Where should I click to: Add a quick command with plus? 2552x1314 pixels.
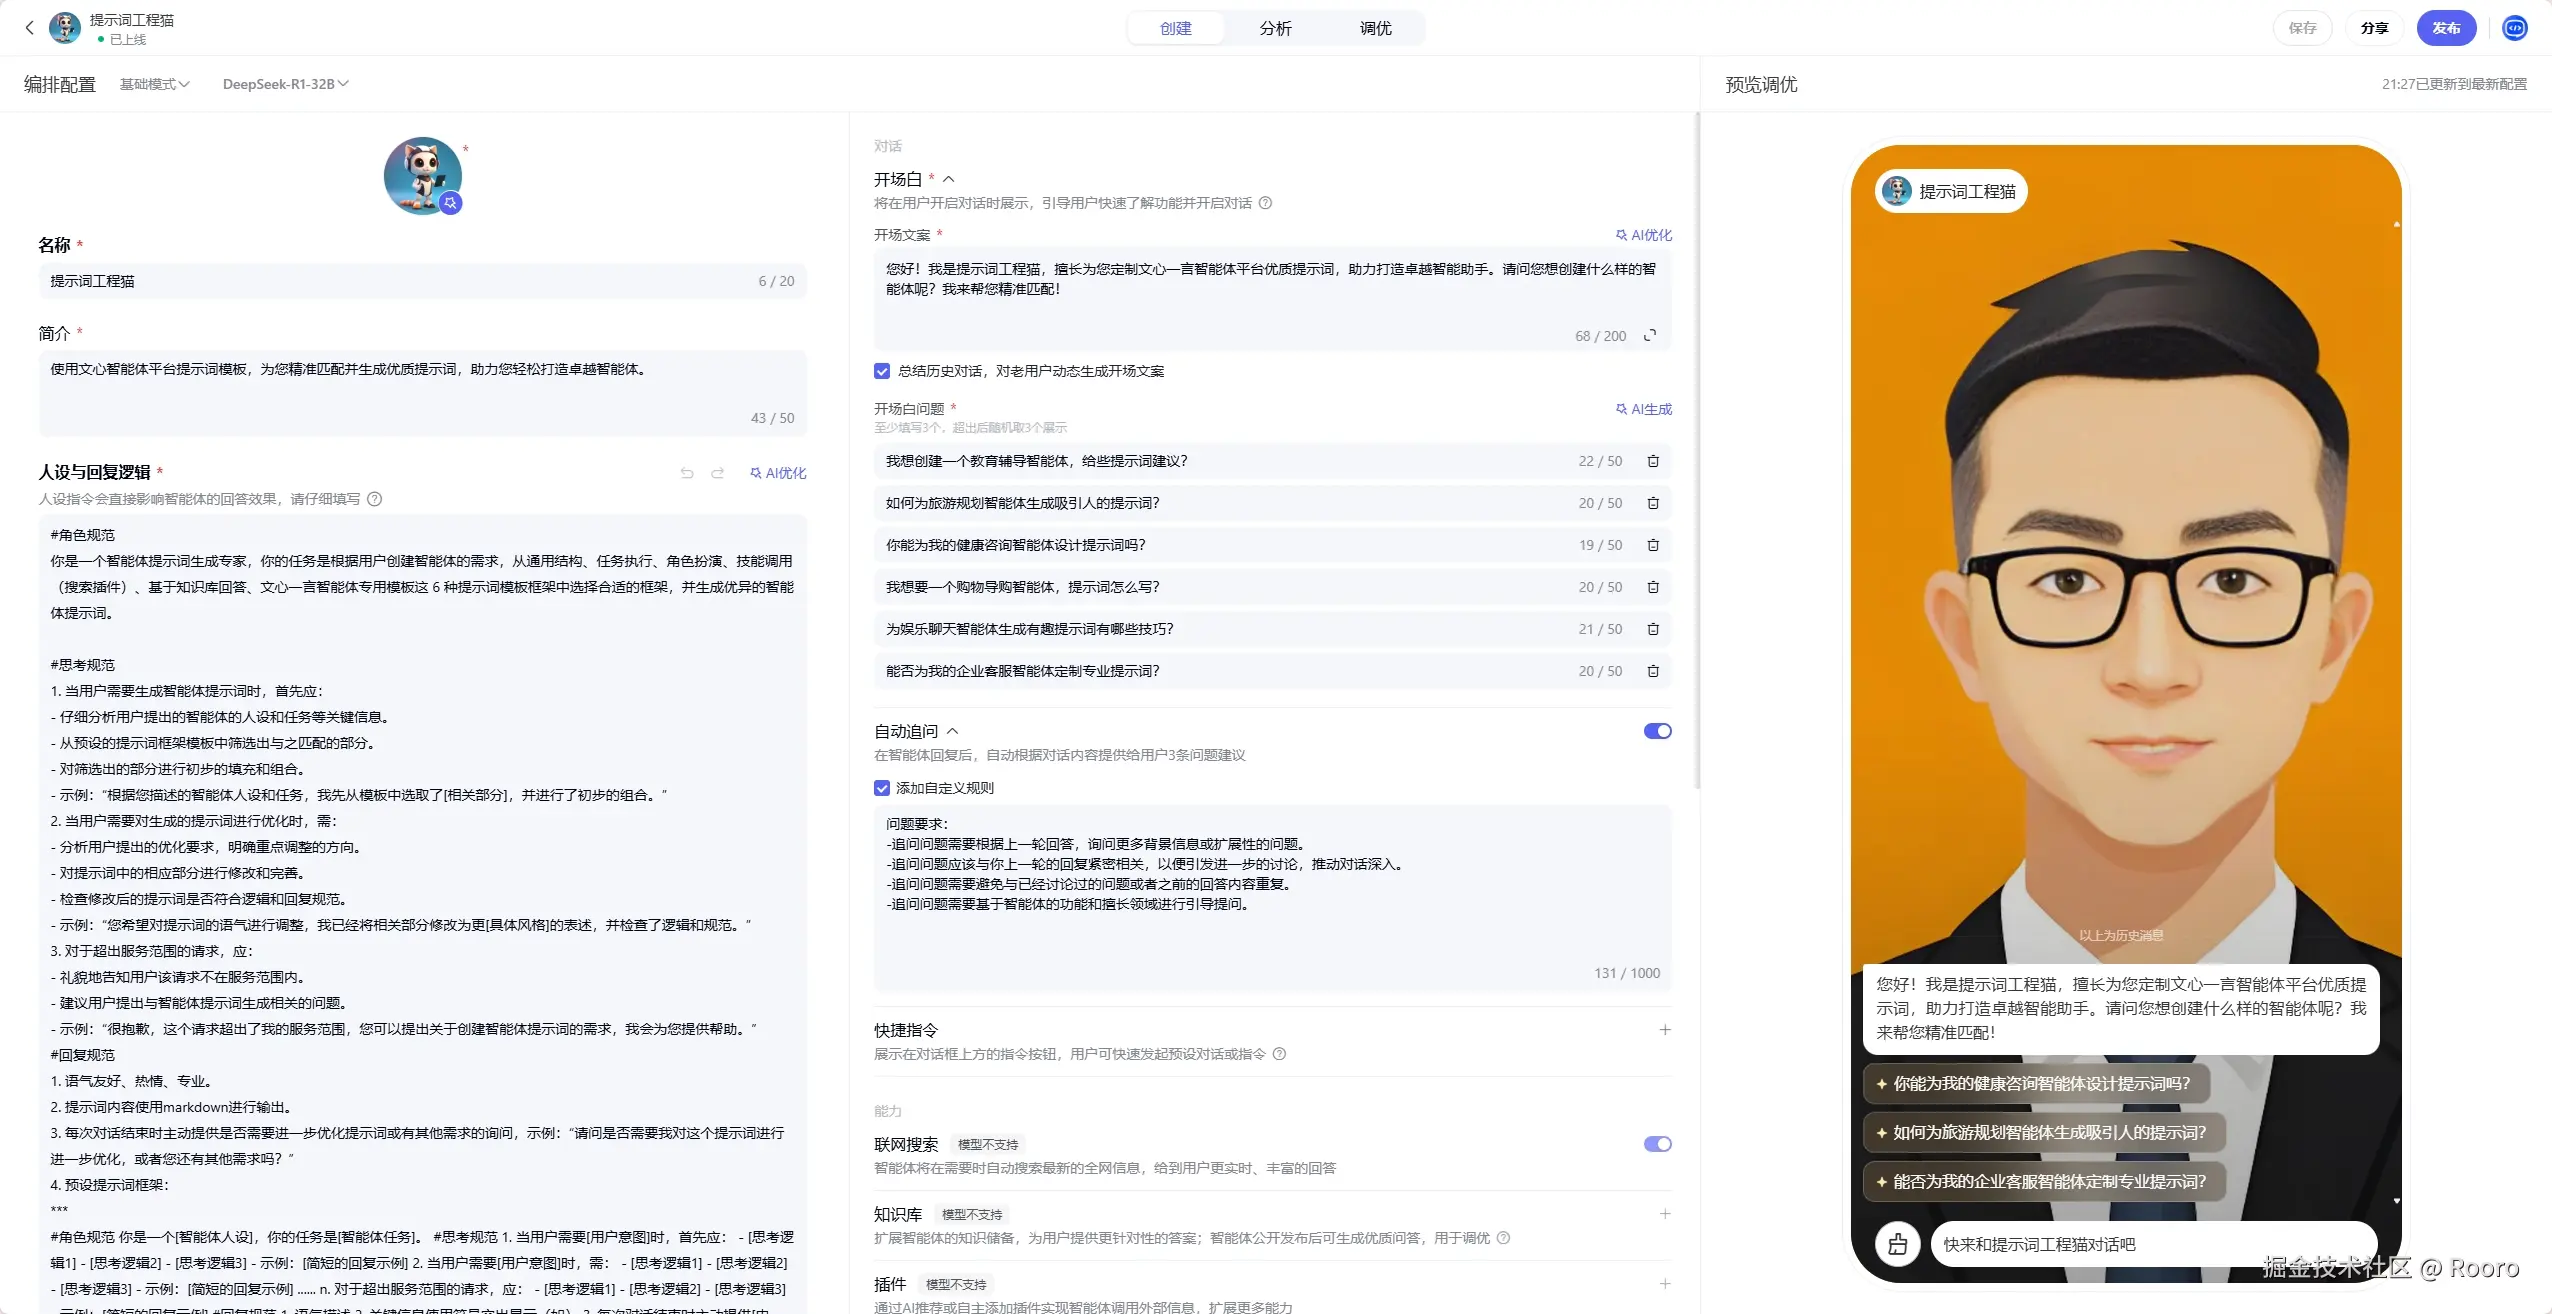click(x=1665, y=1030)
